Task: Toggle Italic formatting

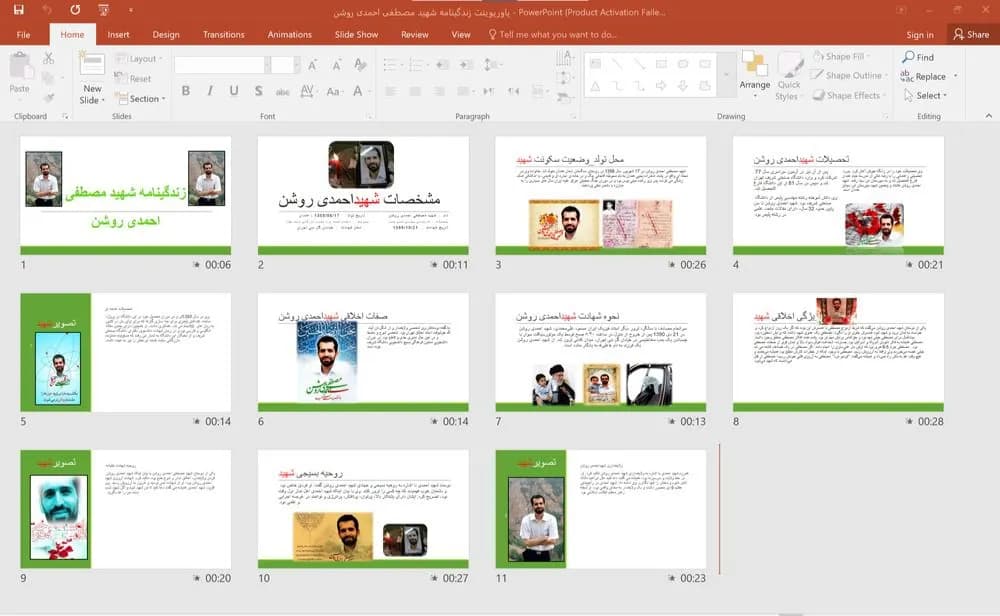Action: pyautogui.click(x=210, y=91)
